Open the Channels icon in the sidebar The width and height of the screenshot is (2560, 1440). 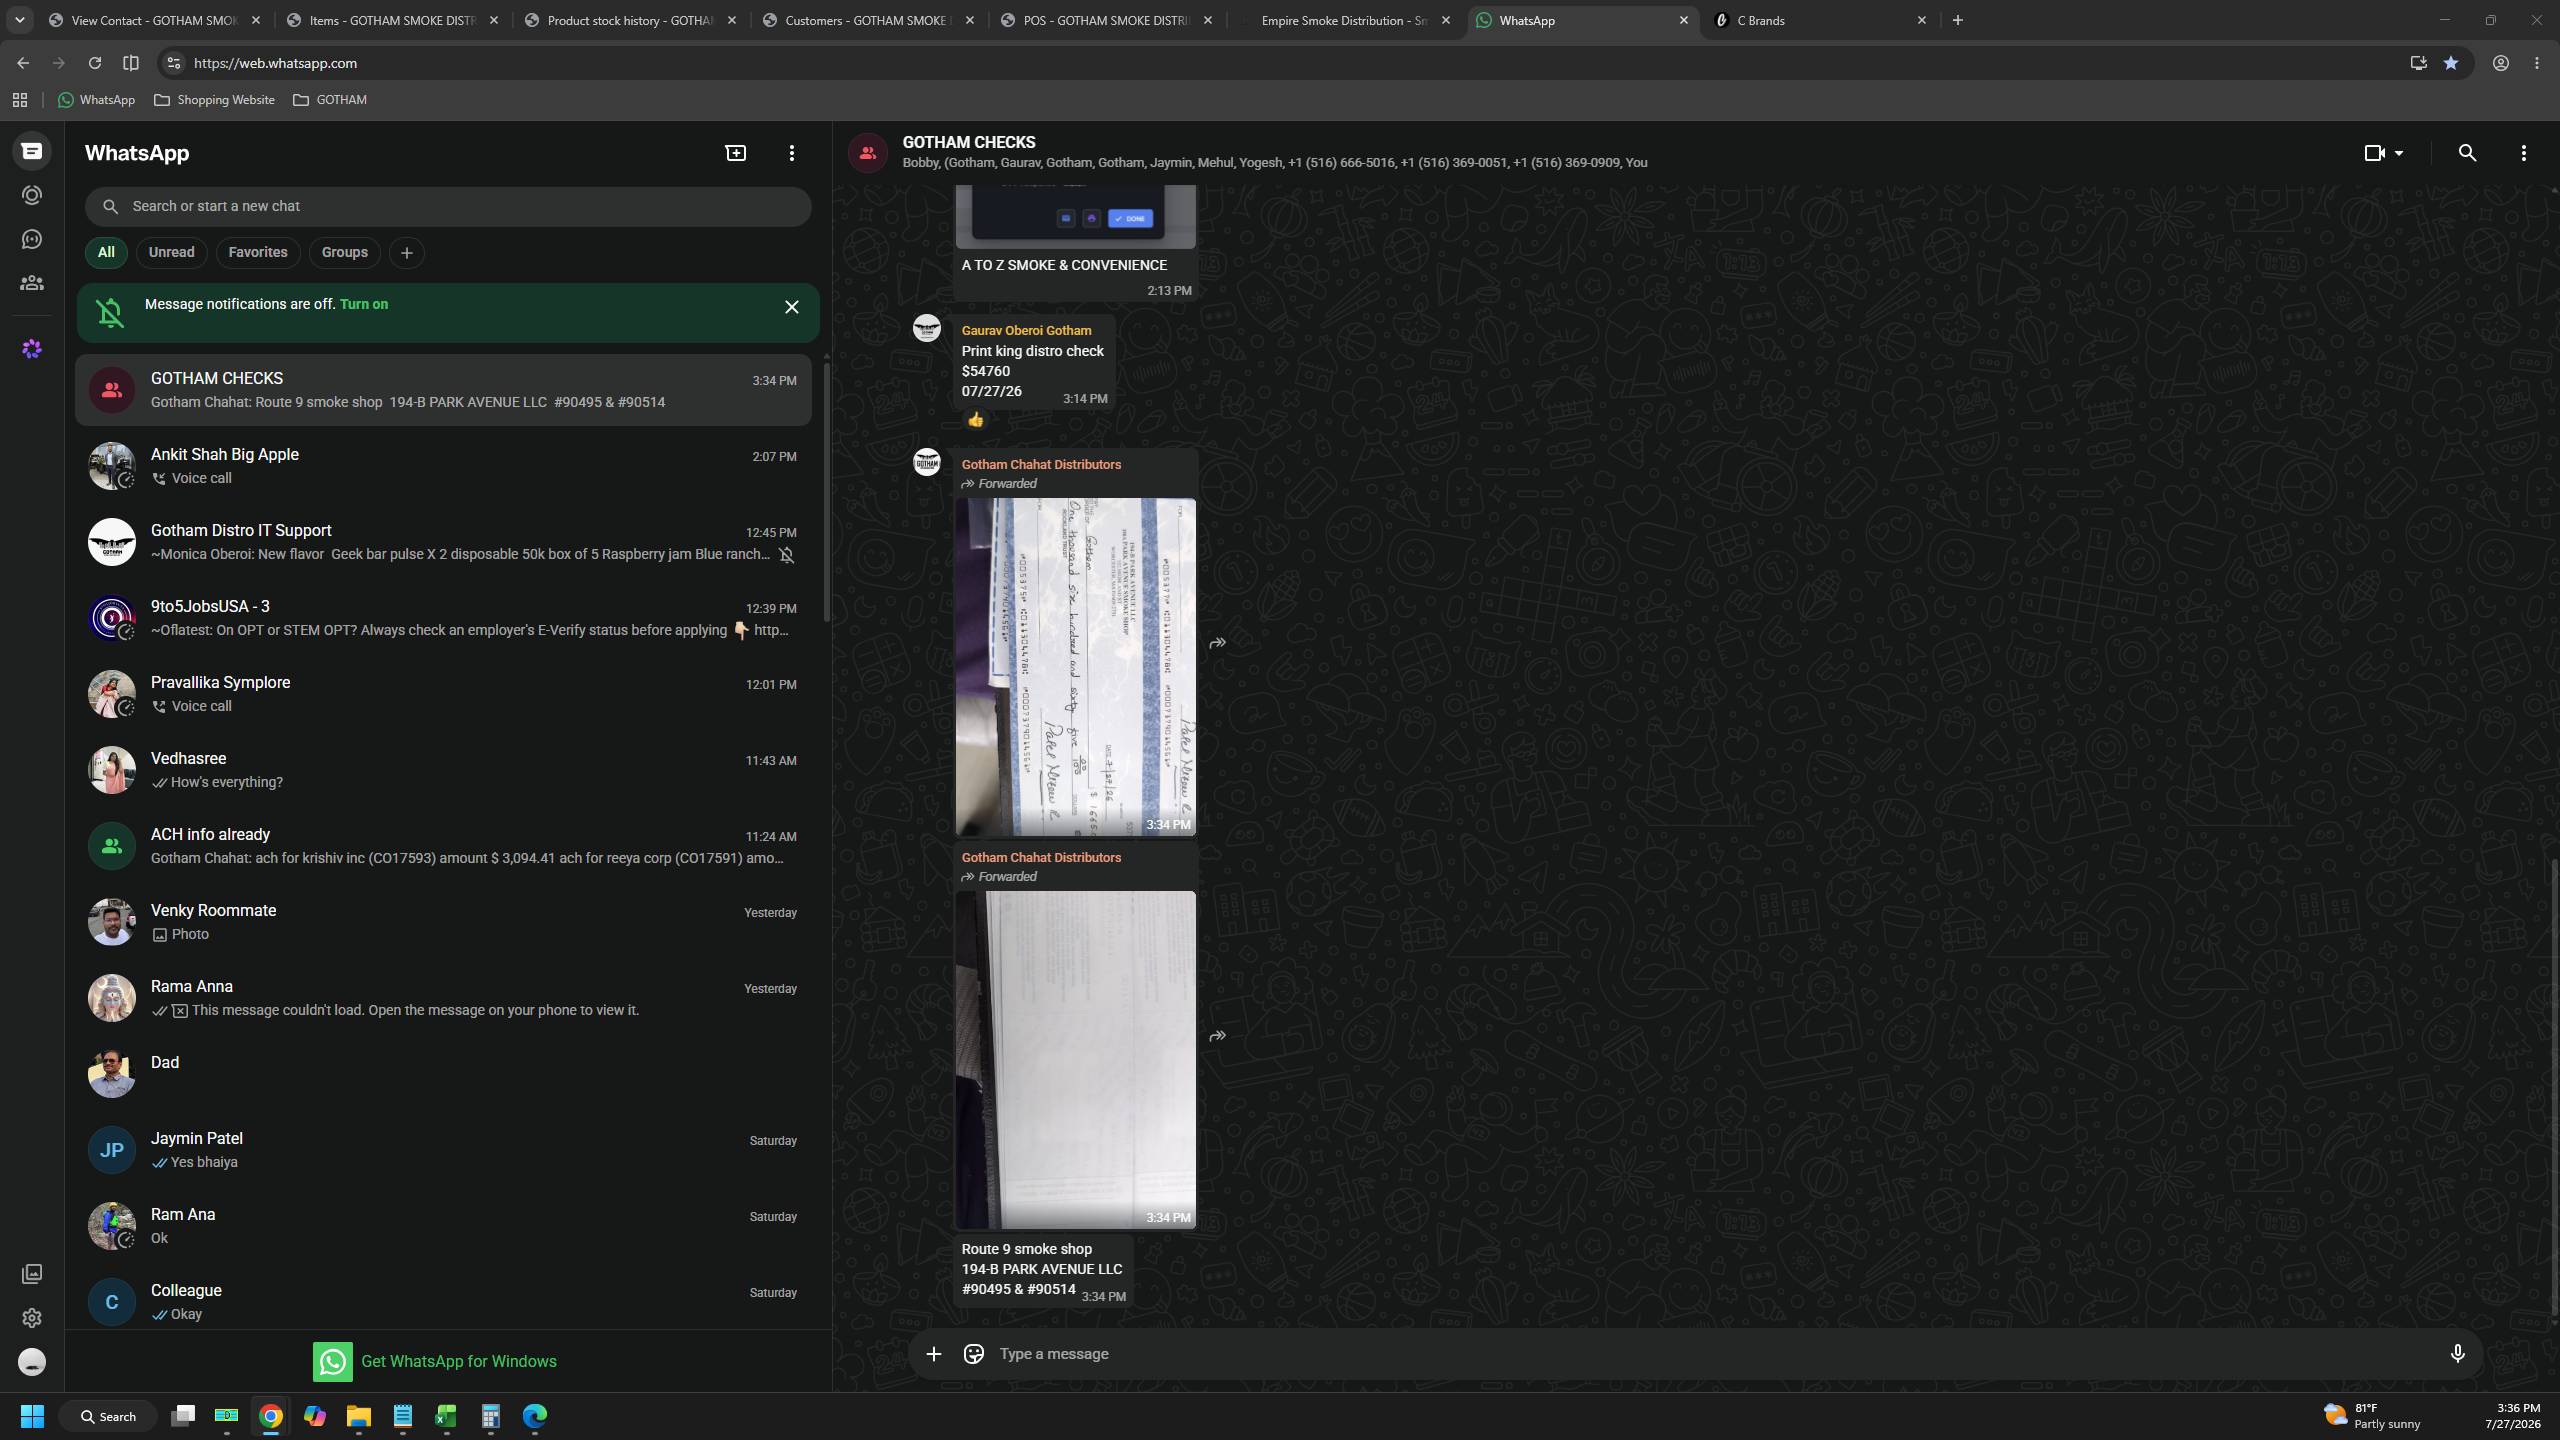[32, 239]
